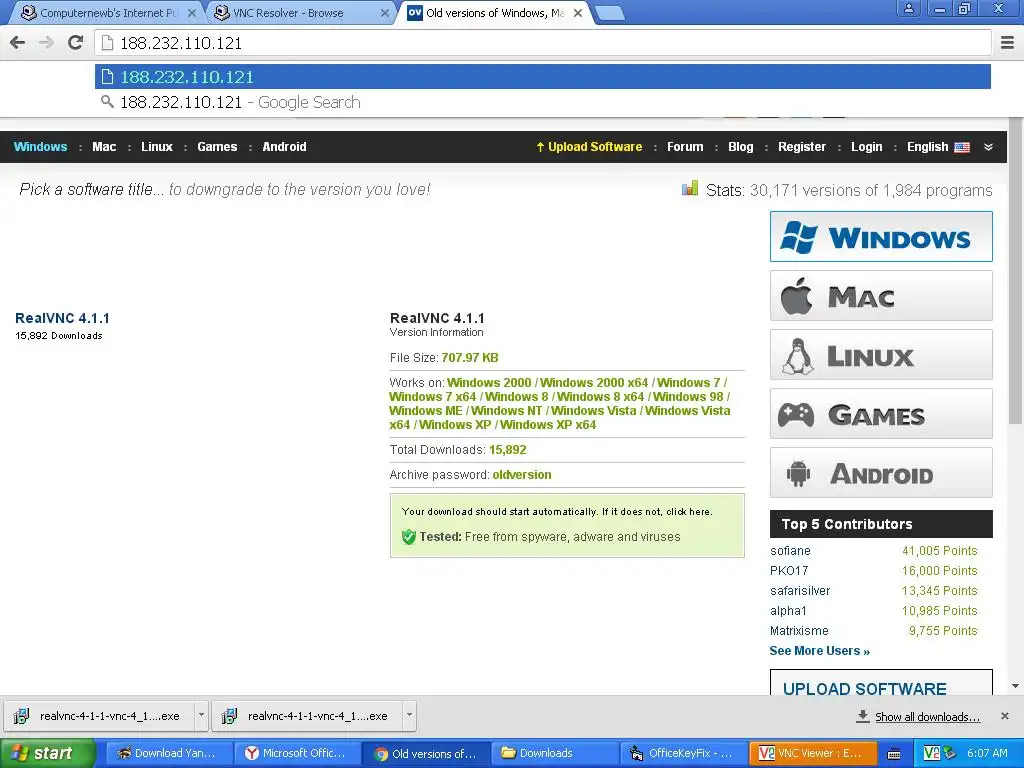Dismiss the downloads bar with the X

point(1005,716)
